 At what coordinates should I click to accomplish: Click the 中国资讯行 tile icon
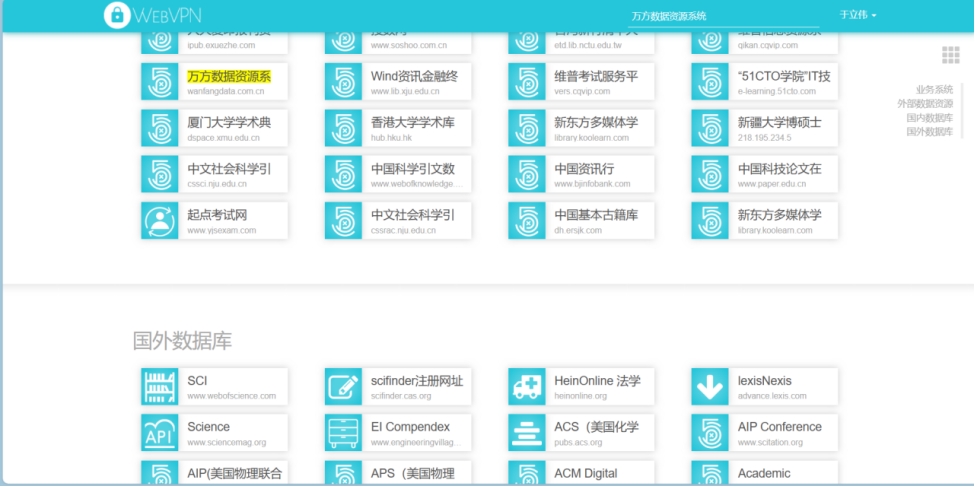527,174
